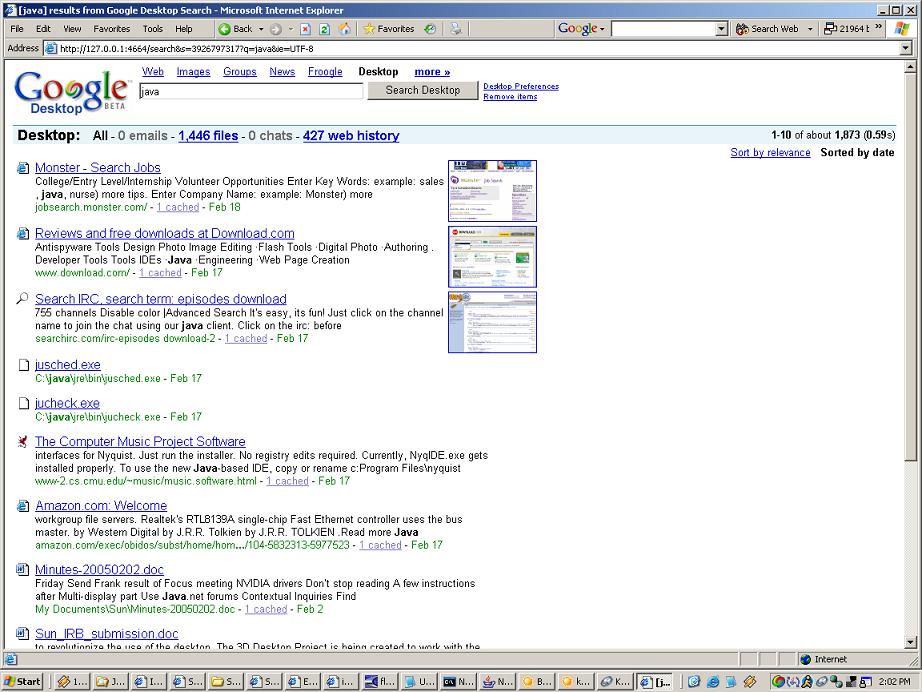The width and height of the screenshot is (922, 692).
Task: Open cached copy of Amazon.com result
Action: click(x=380, y=545)
